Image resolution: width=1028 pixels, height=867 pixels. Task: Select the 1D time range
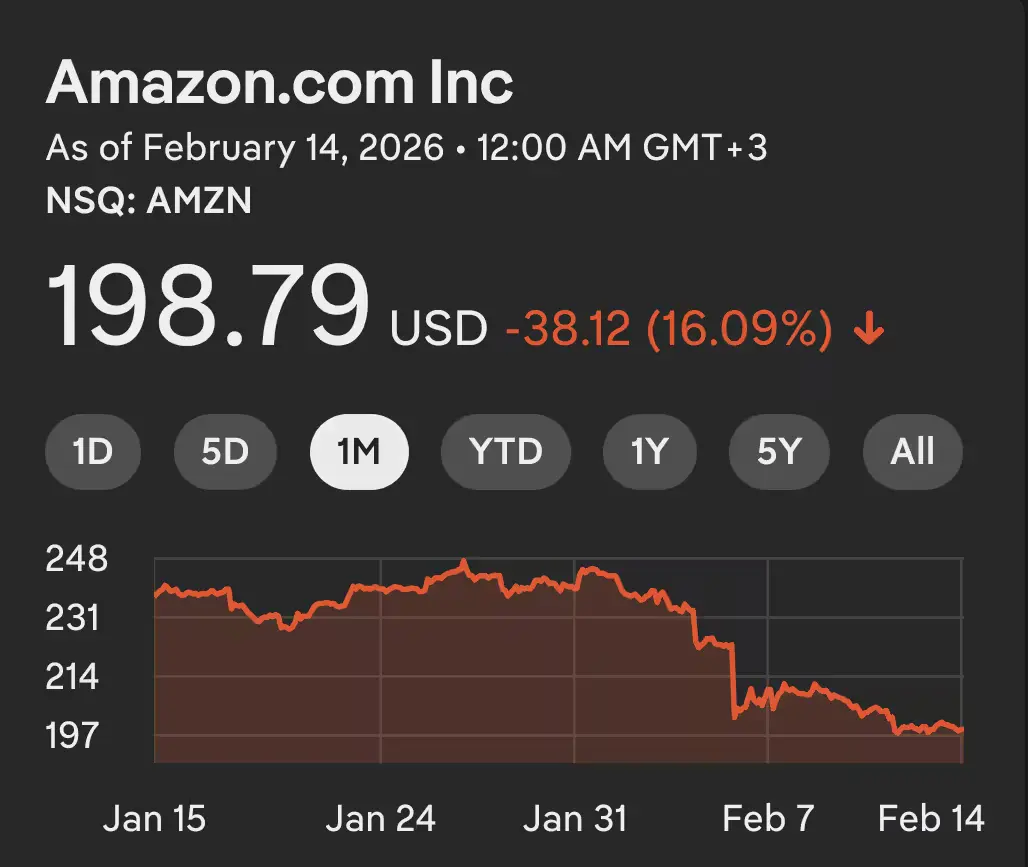pos(93,452)
